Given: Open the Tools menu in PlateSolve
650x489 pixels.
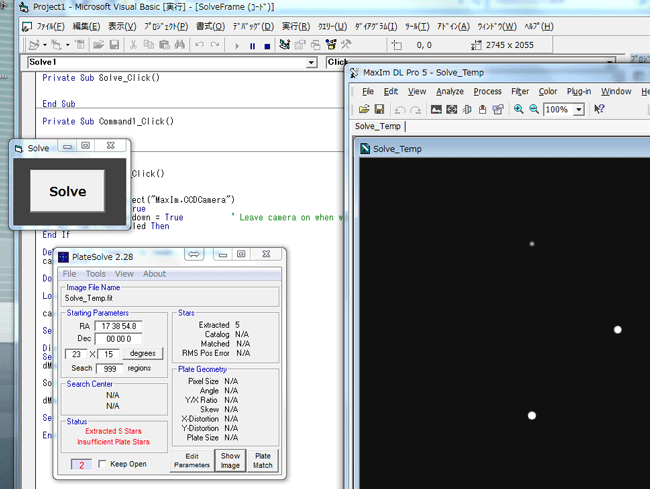Looking at the screenshot, I should 95,274.
